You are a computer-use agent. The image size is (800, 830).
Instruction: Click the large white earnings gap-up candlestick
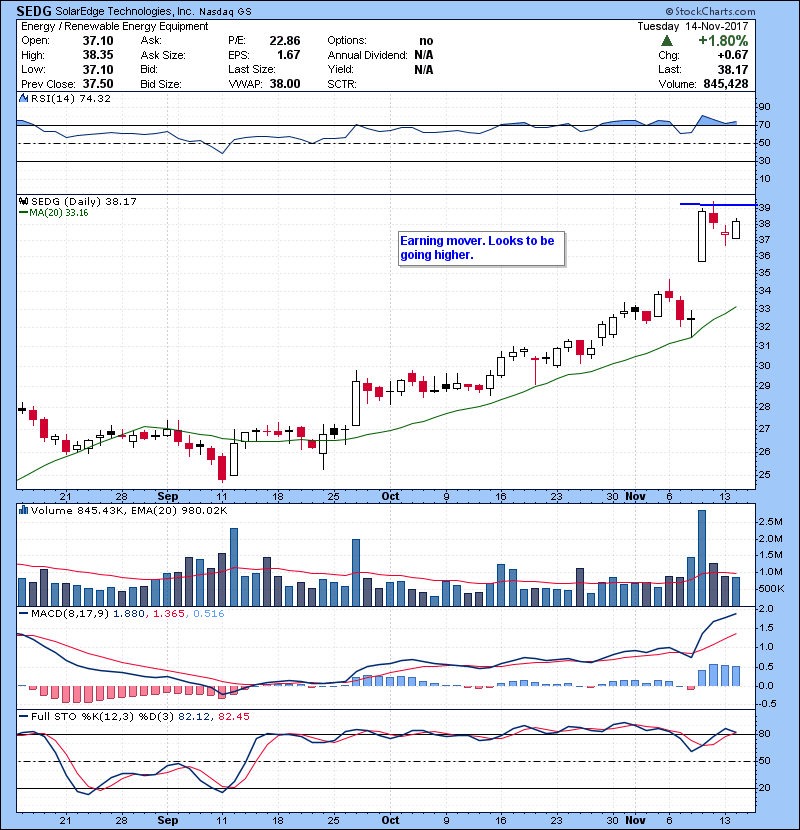pyautogui.click(x=702, y=236)
